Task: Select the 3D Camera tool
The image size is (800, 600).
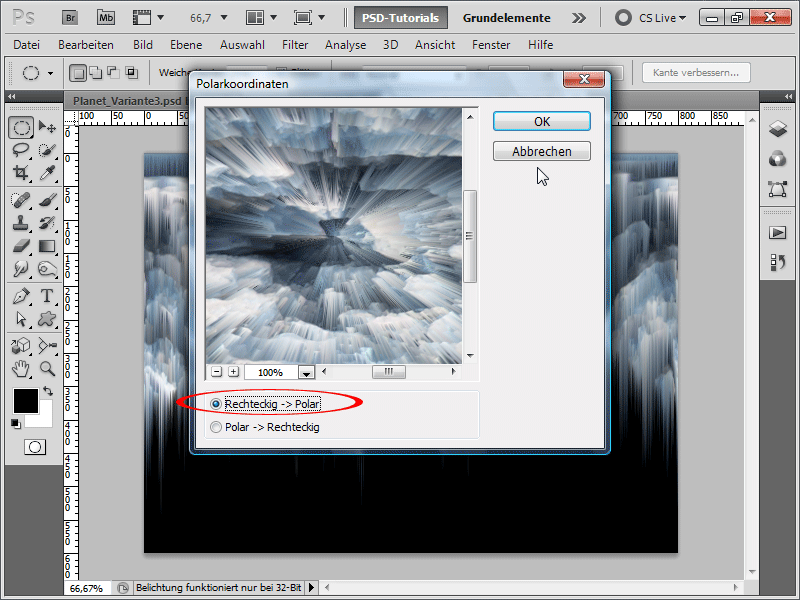Action: pos(47,345)
